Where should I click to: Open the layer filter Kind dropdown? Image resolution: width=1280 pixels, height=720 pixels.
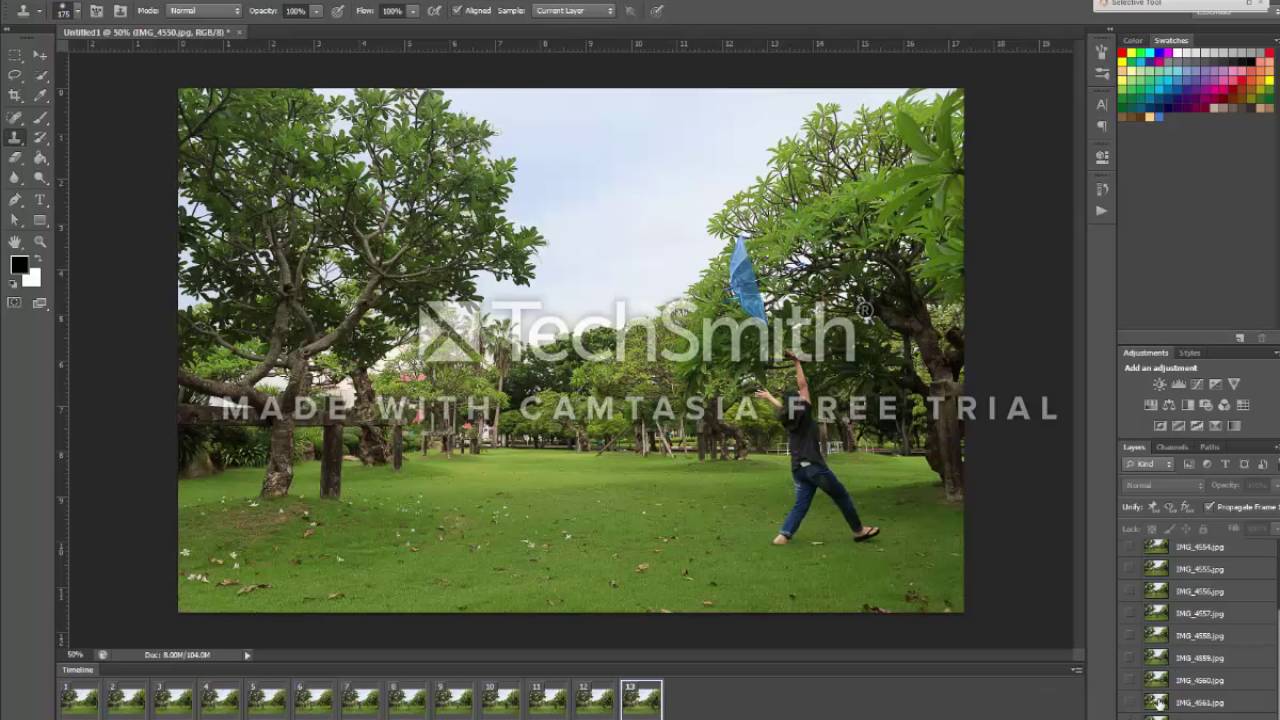(1150, 464)
